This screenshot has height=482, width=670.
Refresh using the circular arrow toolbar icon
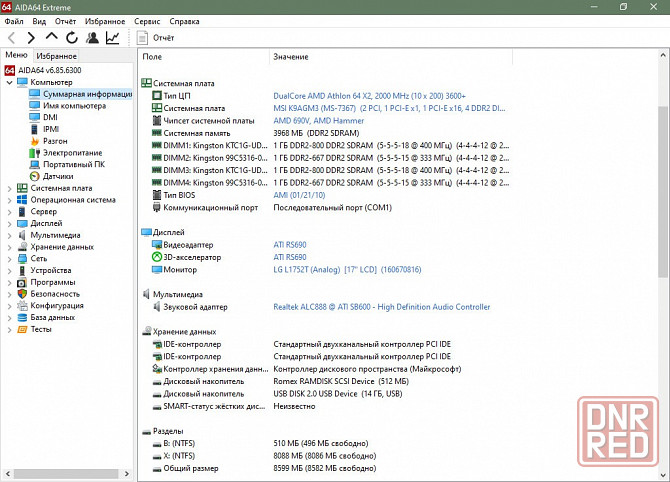tap(72, 38)
